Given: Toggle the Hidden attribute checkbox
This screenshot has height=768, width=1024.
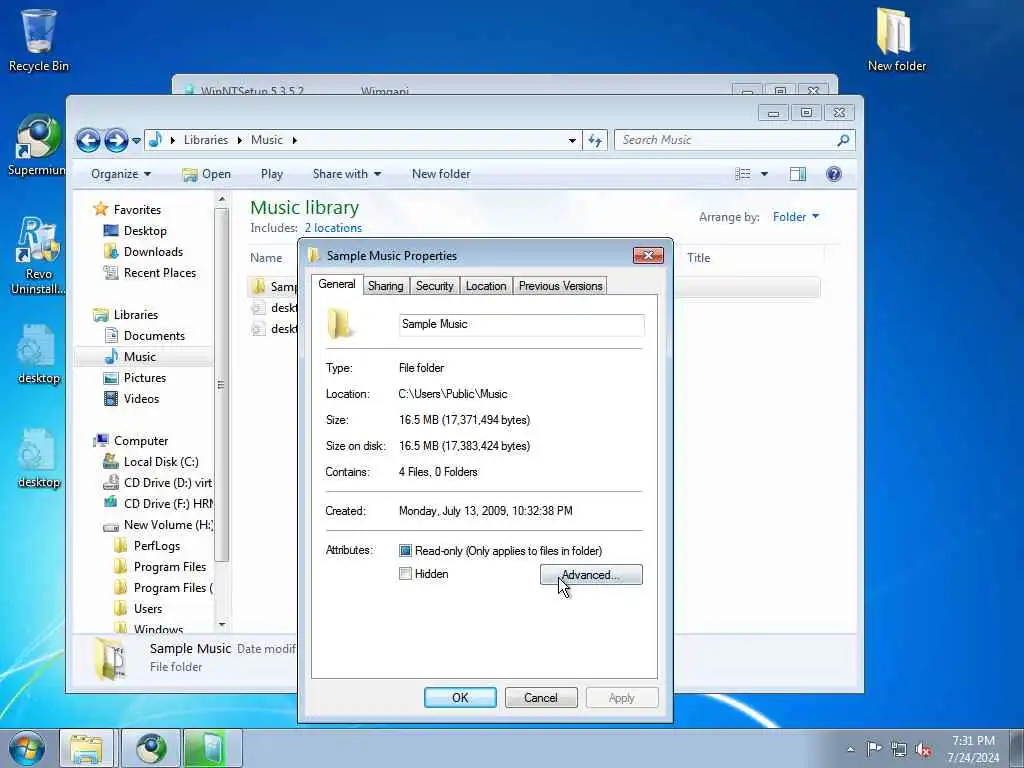Looking at the screenshot, I should pyautogui.click(x=406, y=574).
